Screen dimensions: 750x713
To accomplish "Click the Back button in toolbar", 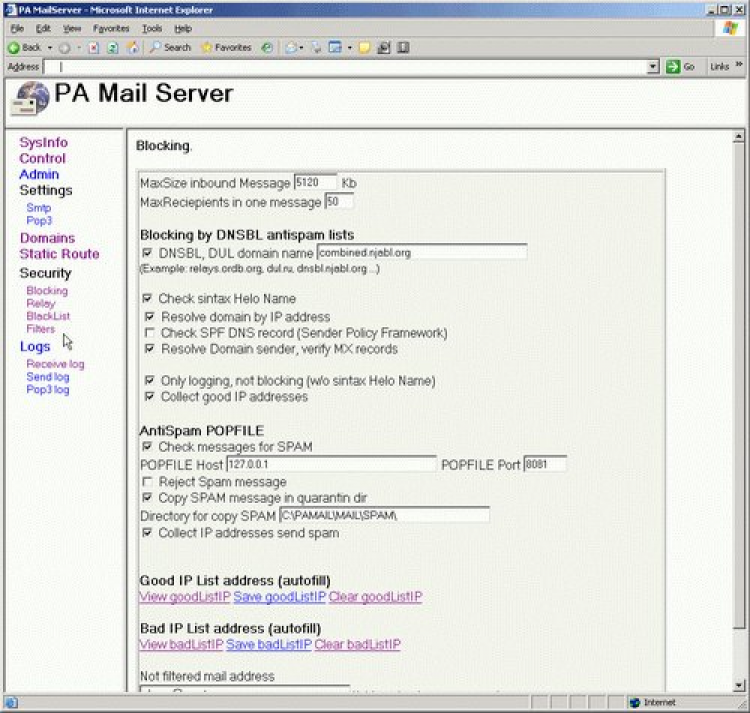I will [x=25, y=48].
